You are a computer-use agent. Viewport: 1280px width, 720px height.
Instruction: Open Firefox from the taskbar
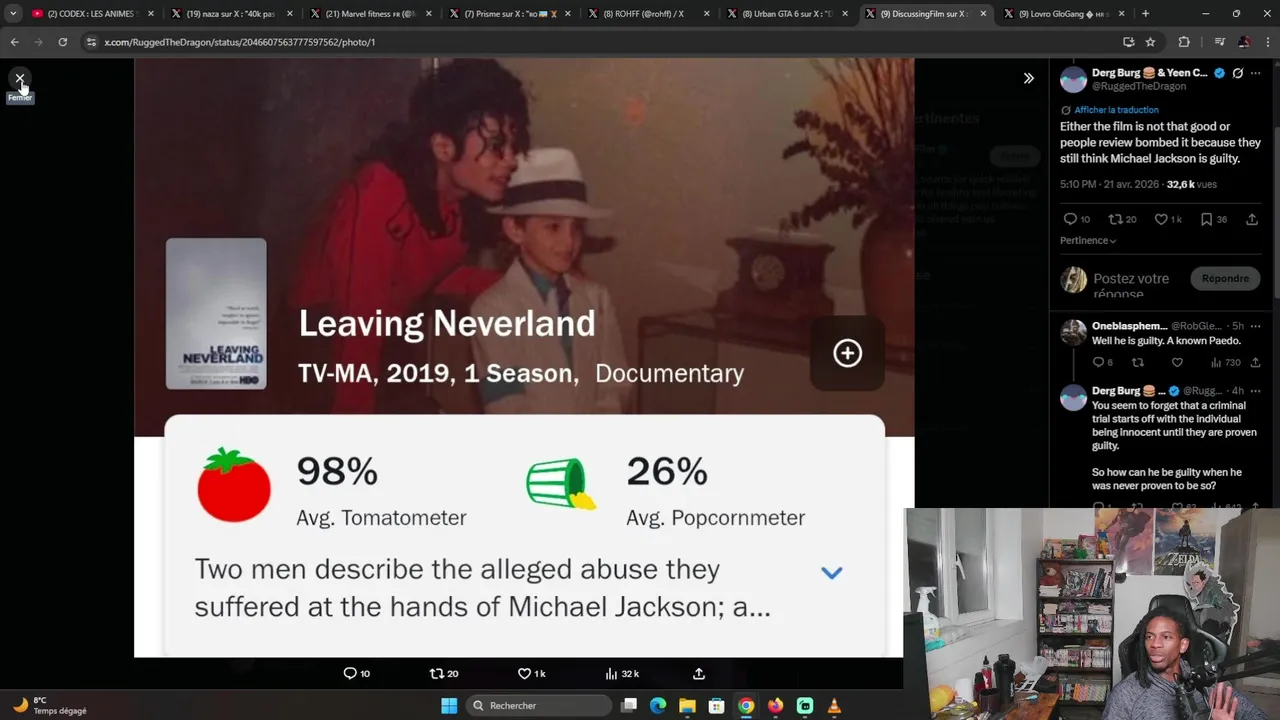pos(775,706)
